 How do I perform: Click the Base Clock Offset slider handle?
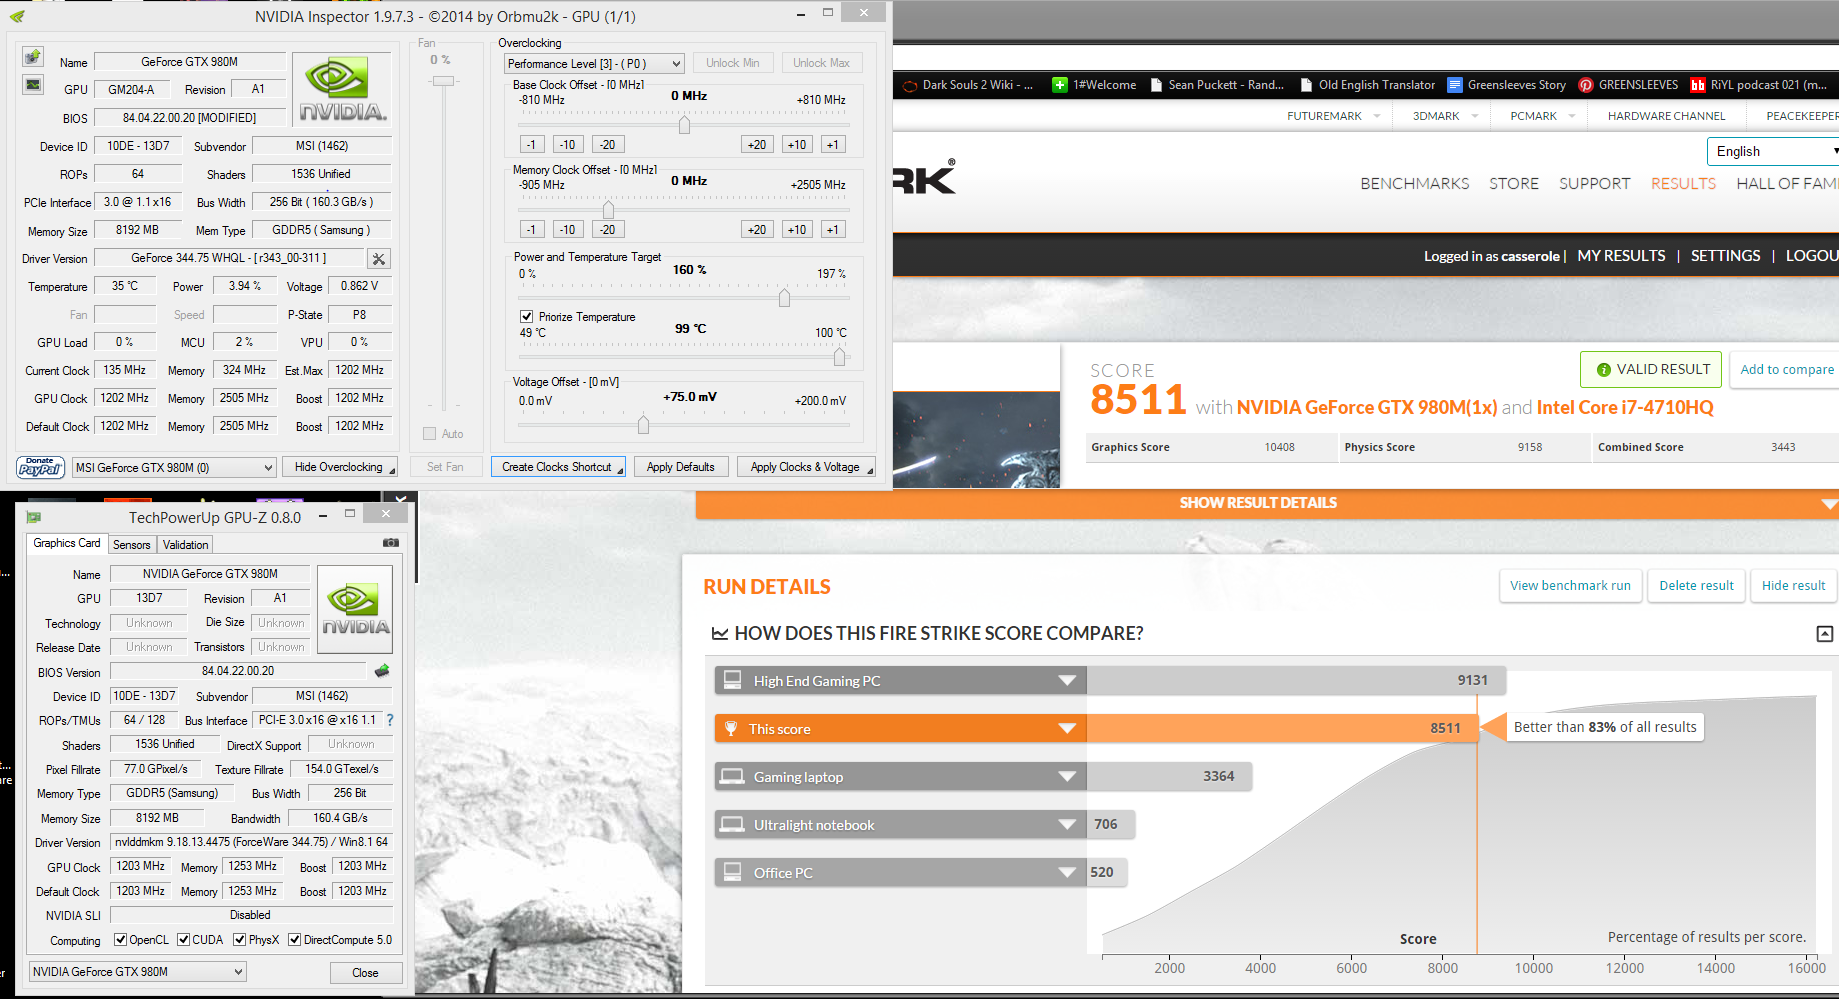click(684, 125)
